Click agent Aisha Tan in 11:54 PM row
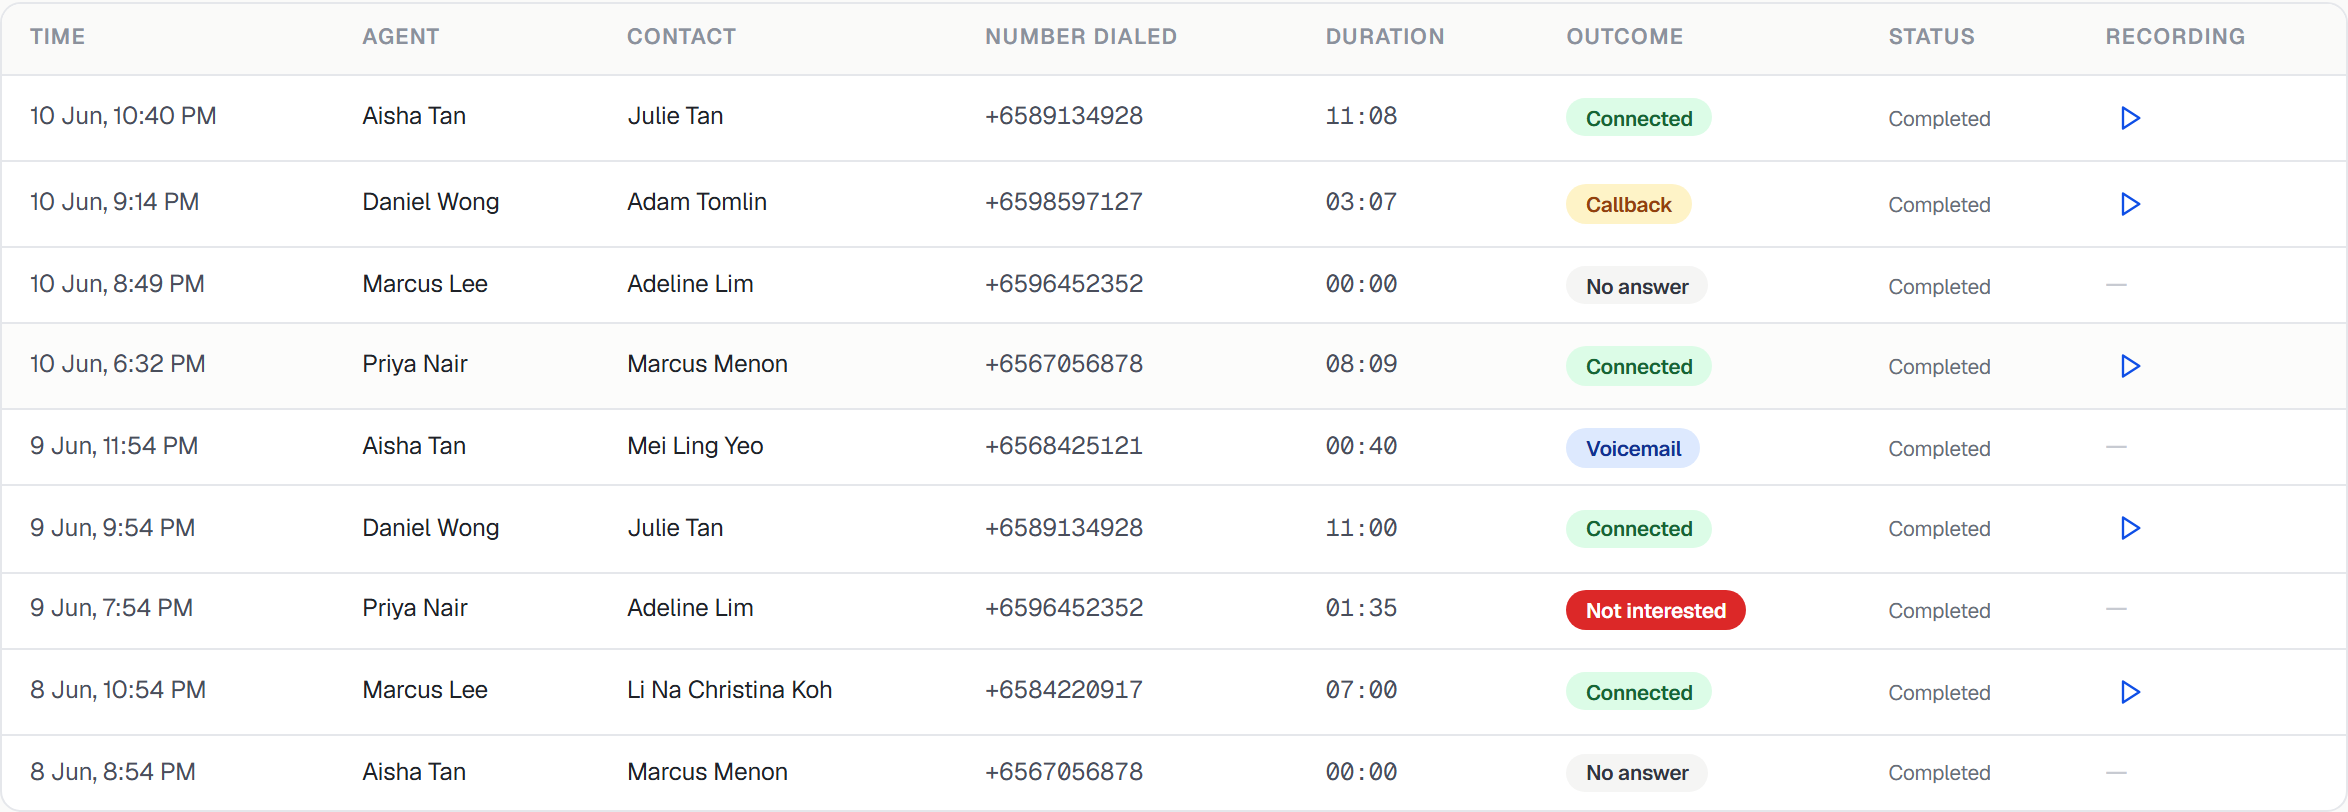2348x812 pixels. click(414, 446)
